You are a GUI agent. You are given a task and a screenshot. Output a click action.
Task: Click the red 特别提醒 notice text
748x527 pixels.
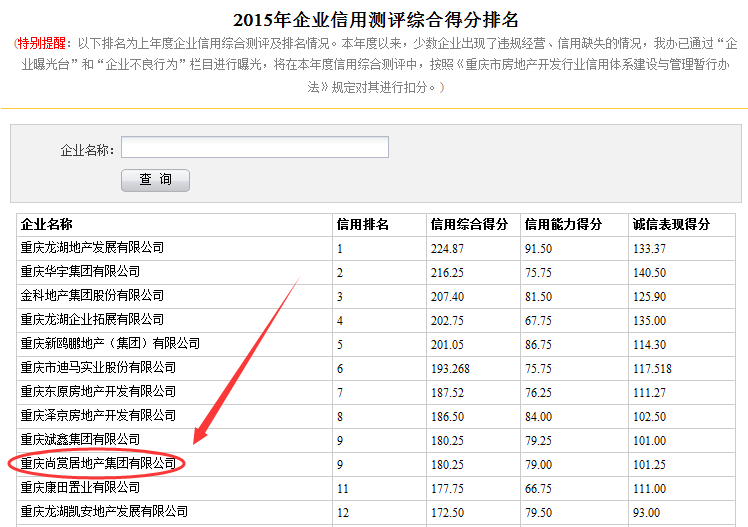point(42,43)
